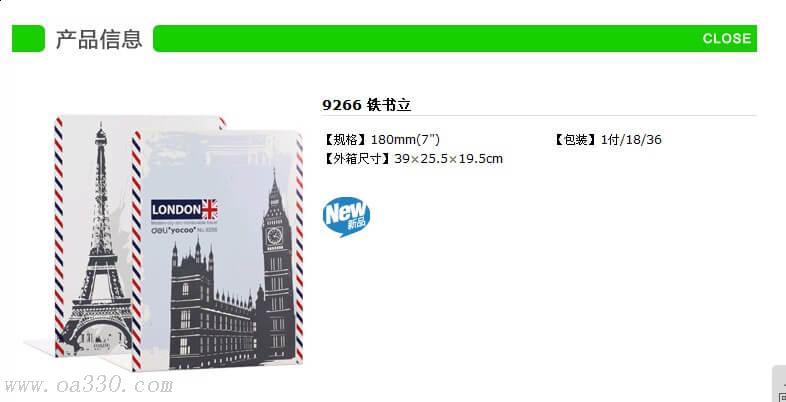The image size is (786, 402).
Task: Click the www.oa330.com watermark link
Action: point(88,385)
